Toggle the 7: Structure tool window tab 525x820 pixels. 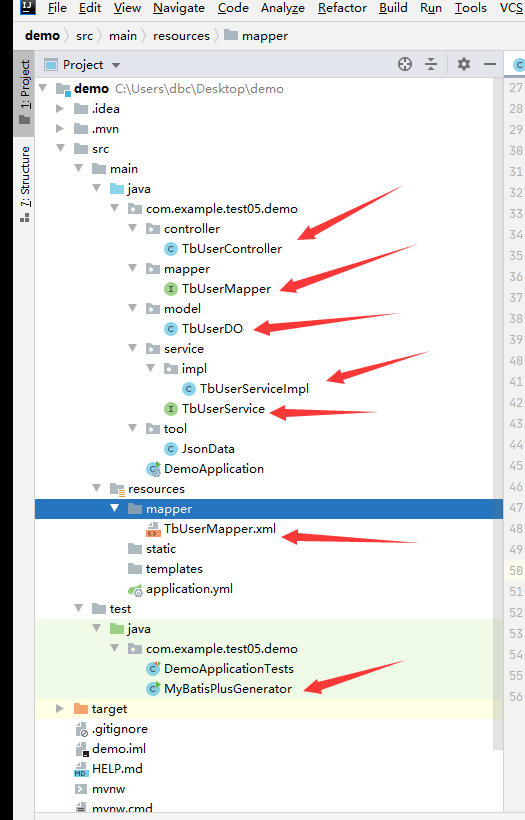coord(25,184)
